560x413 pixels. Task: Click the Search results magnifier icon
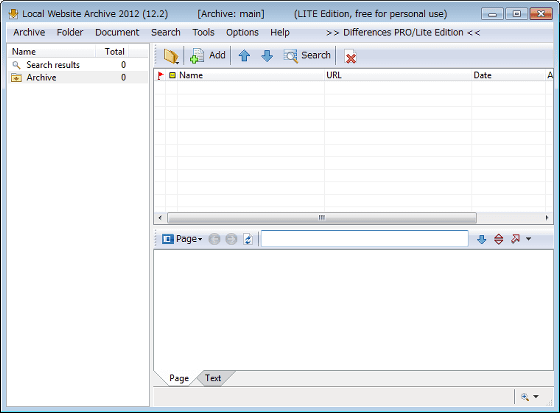click(16, 65)
